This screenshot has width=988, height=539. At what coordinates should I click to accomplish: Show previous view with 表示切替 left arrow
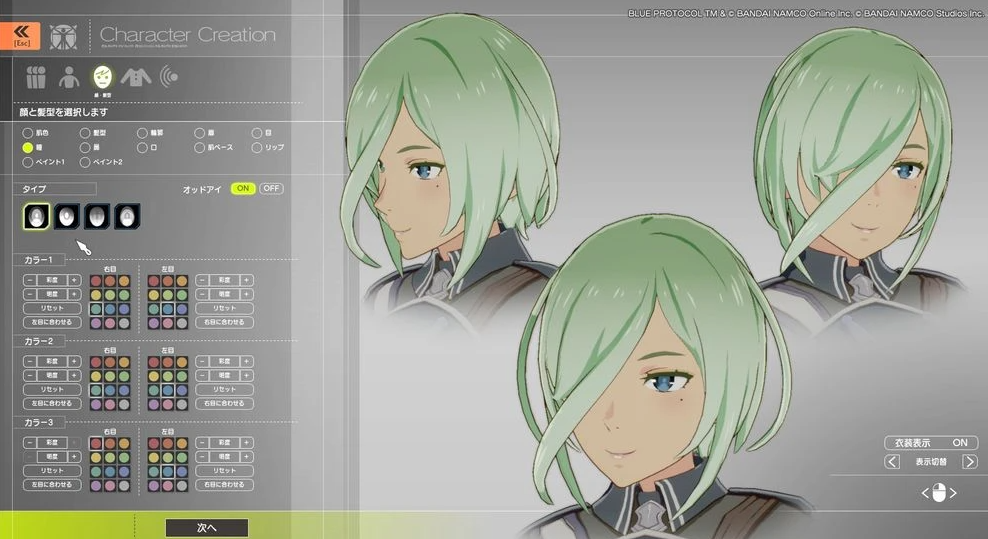[892, 461]
